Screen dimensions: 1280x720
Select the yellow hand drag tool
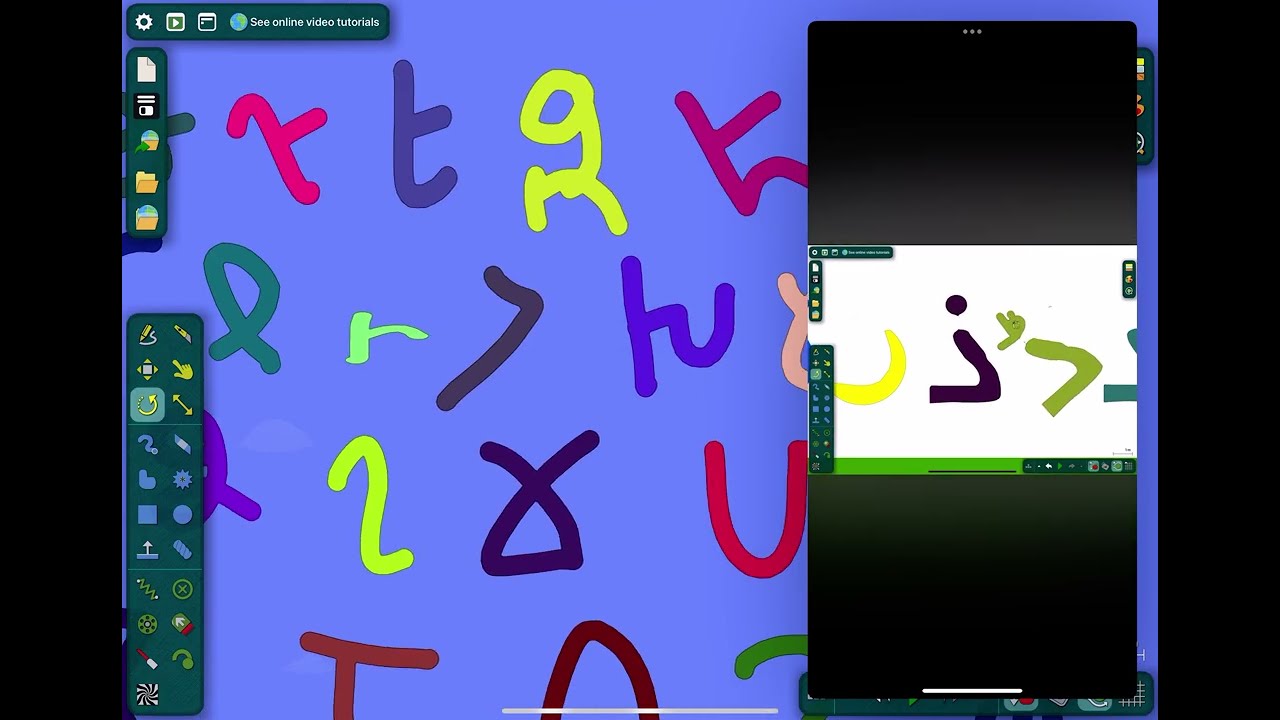pyautogui.click(x=182, y=369)
